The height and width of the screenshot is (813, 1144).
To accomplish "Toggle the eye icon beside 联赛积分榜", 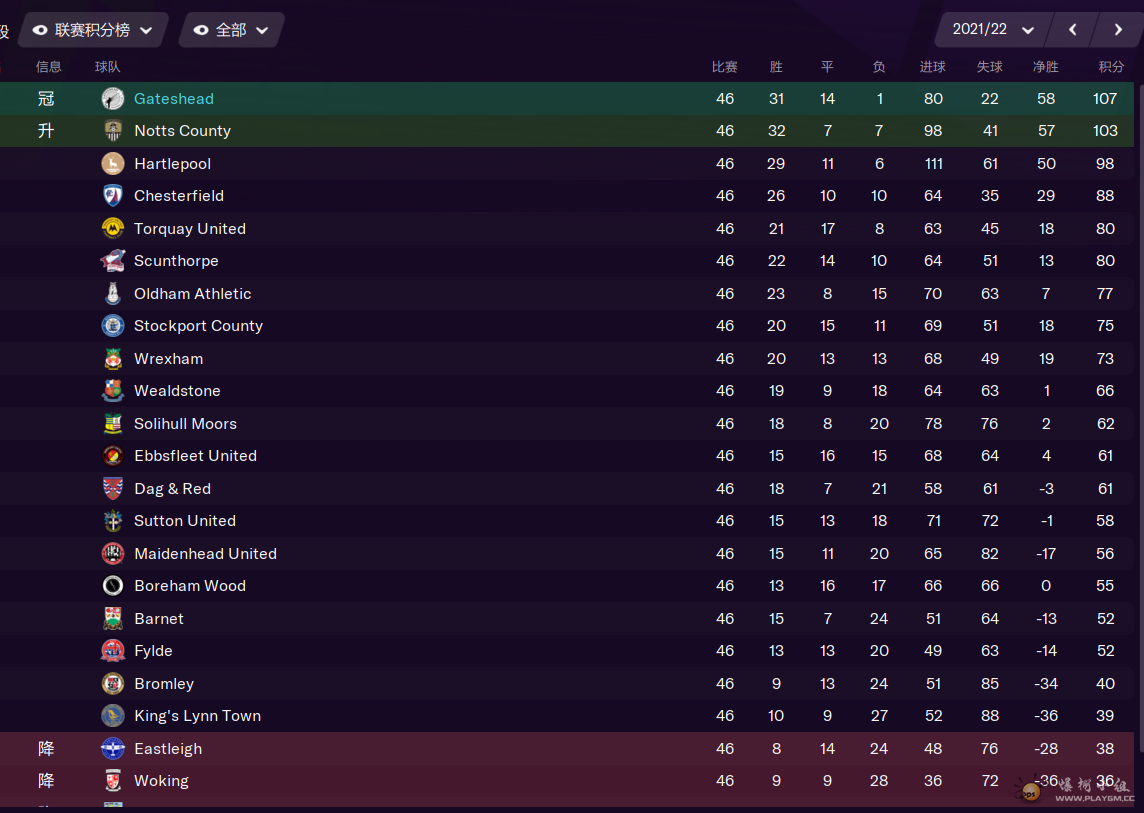I will click(40, 31).
